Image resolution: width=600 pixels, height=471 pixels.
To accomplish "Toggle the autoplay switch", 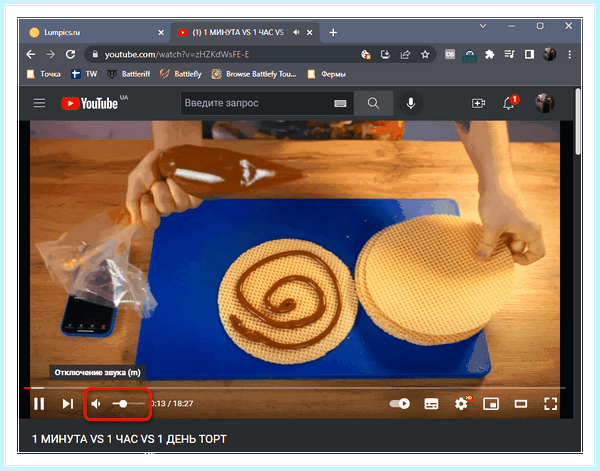I will pos(399,404).
